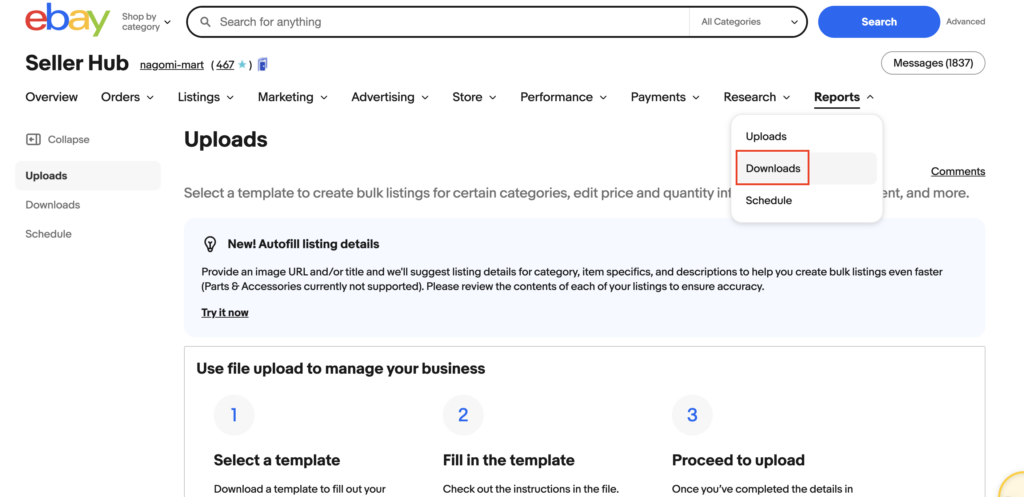
Task: Expand the Listings menu
Action: 205,97
